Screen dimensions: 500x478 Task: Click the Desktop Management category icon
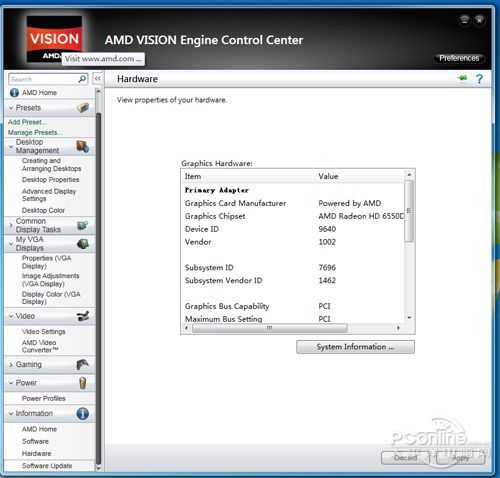82,147
